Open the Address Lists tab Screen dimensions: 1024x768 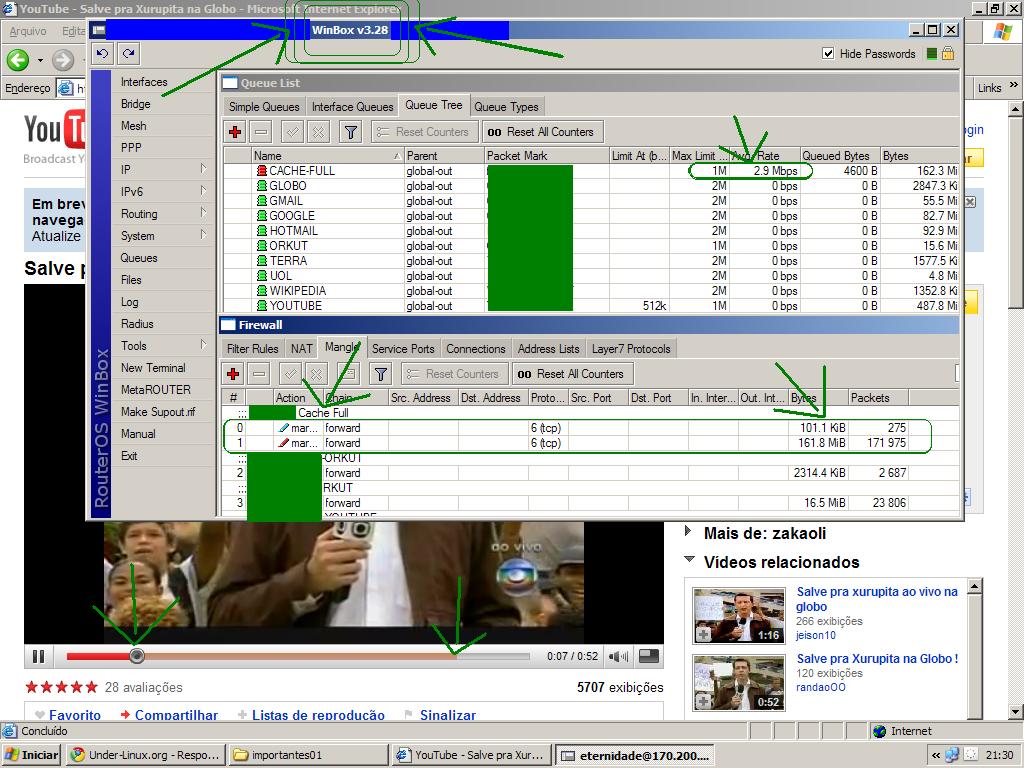point(549,349)
